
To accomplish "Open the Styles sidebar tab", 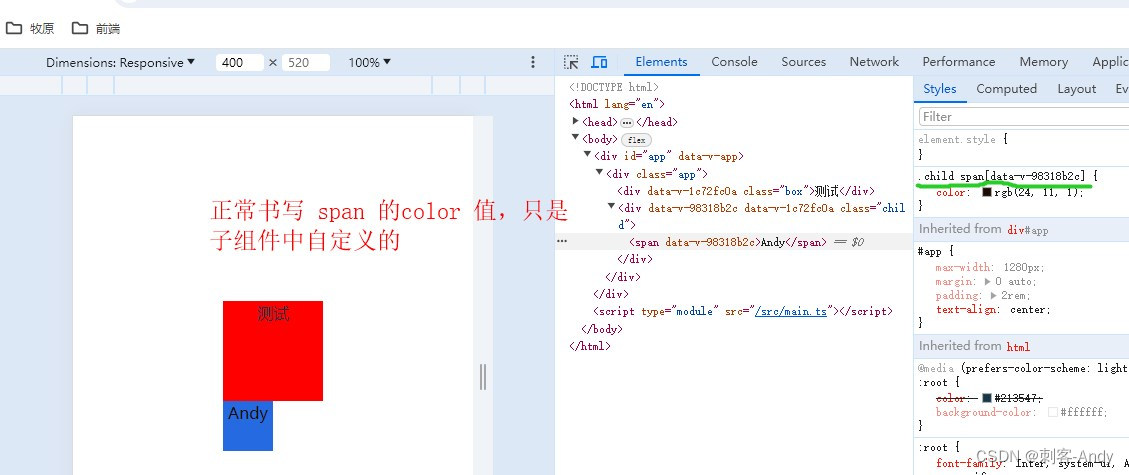I will click(940, 89).
